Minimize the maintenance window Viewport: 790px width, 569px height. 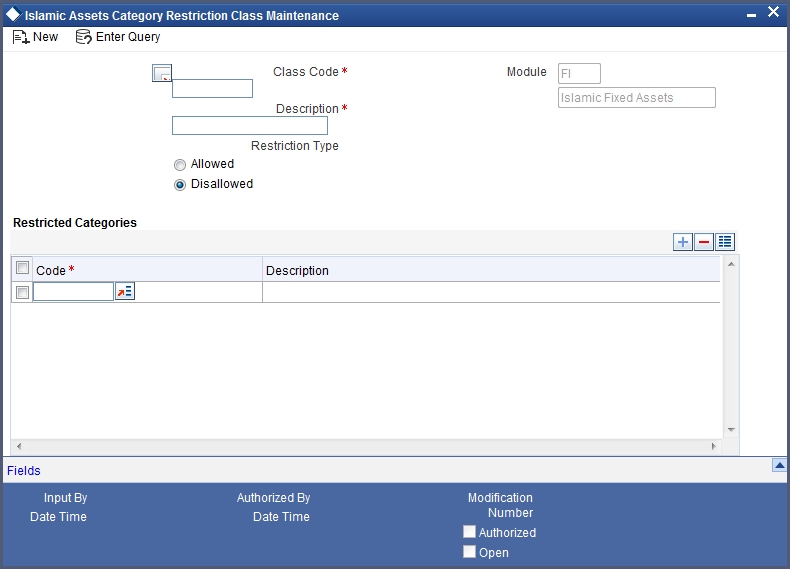[x=751, y=16]
